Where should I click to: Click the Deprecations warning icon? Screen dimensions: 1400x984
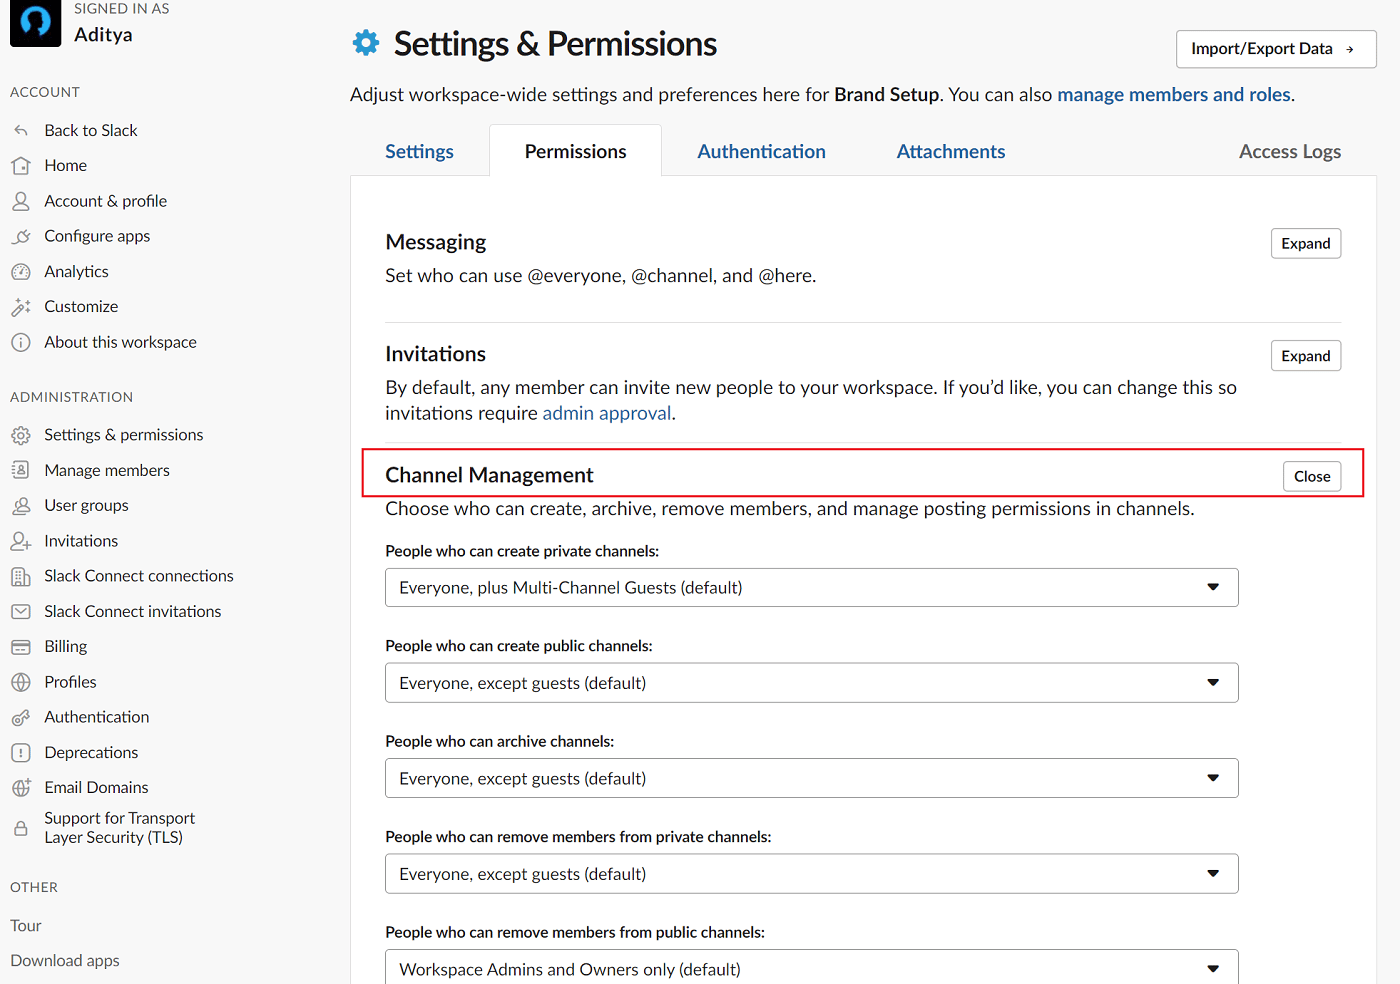21,753
